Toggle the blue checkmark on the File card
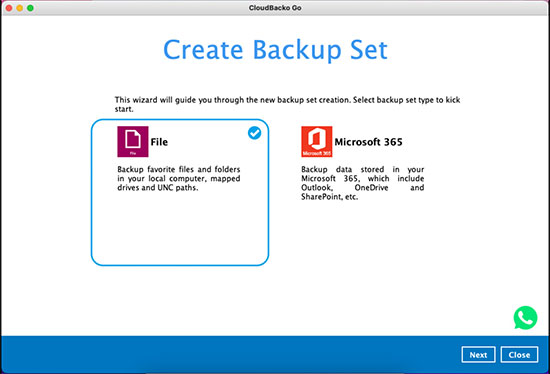 [x=254, y=133]
